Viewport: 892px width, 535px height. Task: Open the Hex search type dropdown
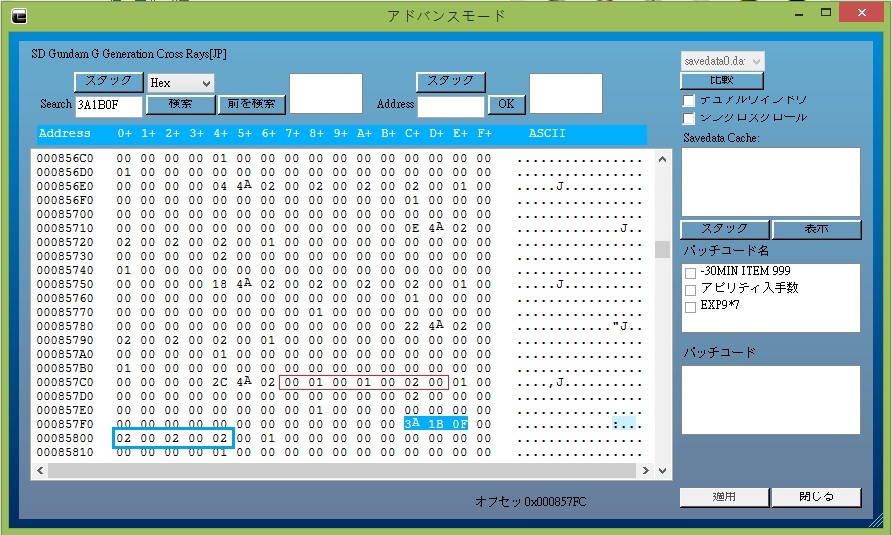pyautogui.click(x=180, y=83)
